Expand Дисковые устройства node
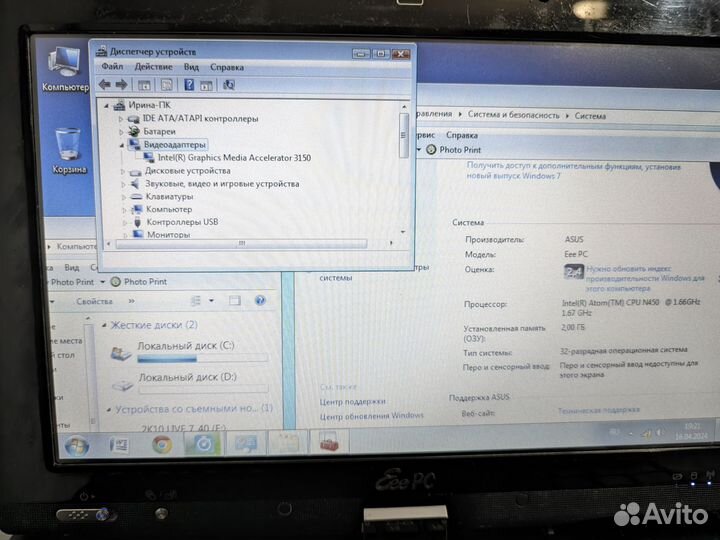This screenshot has width=720, height=540. pyautogui.click(x=123, y=171)
